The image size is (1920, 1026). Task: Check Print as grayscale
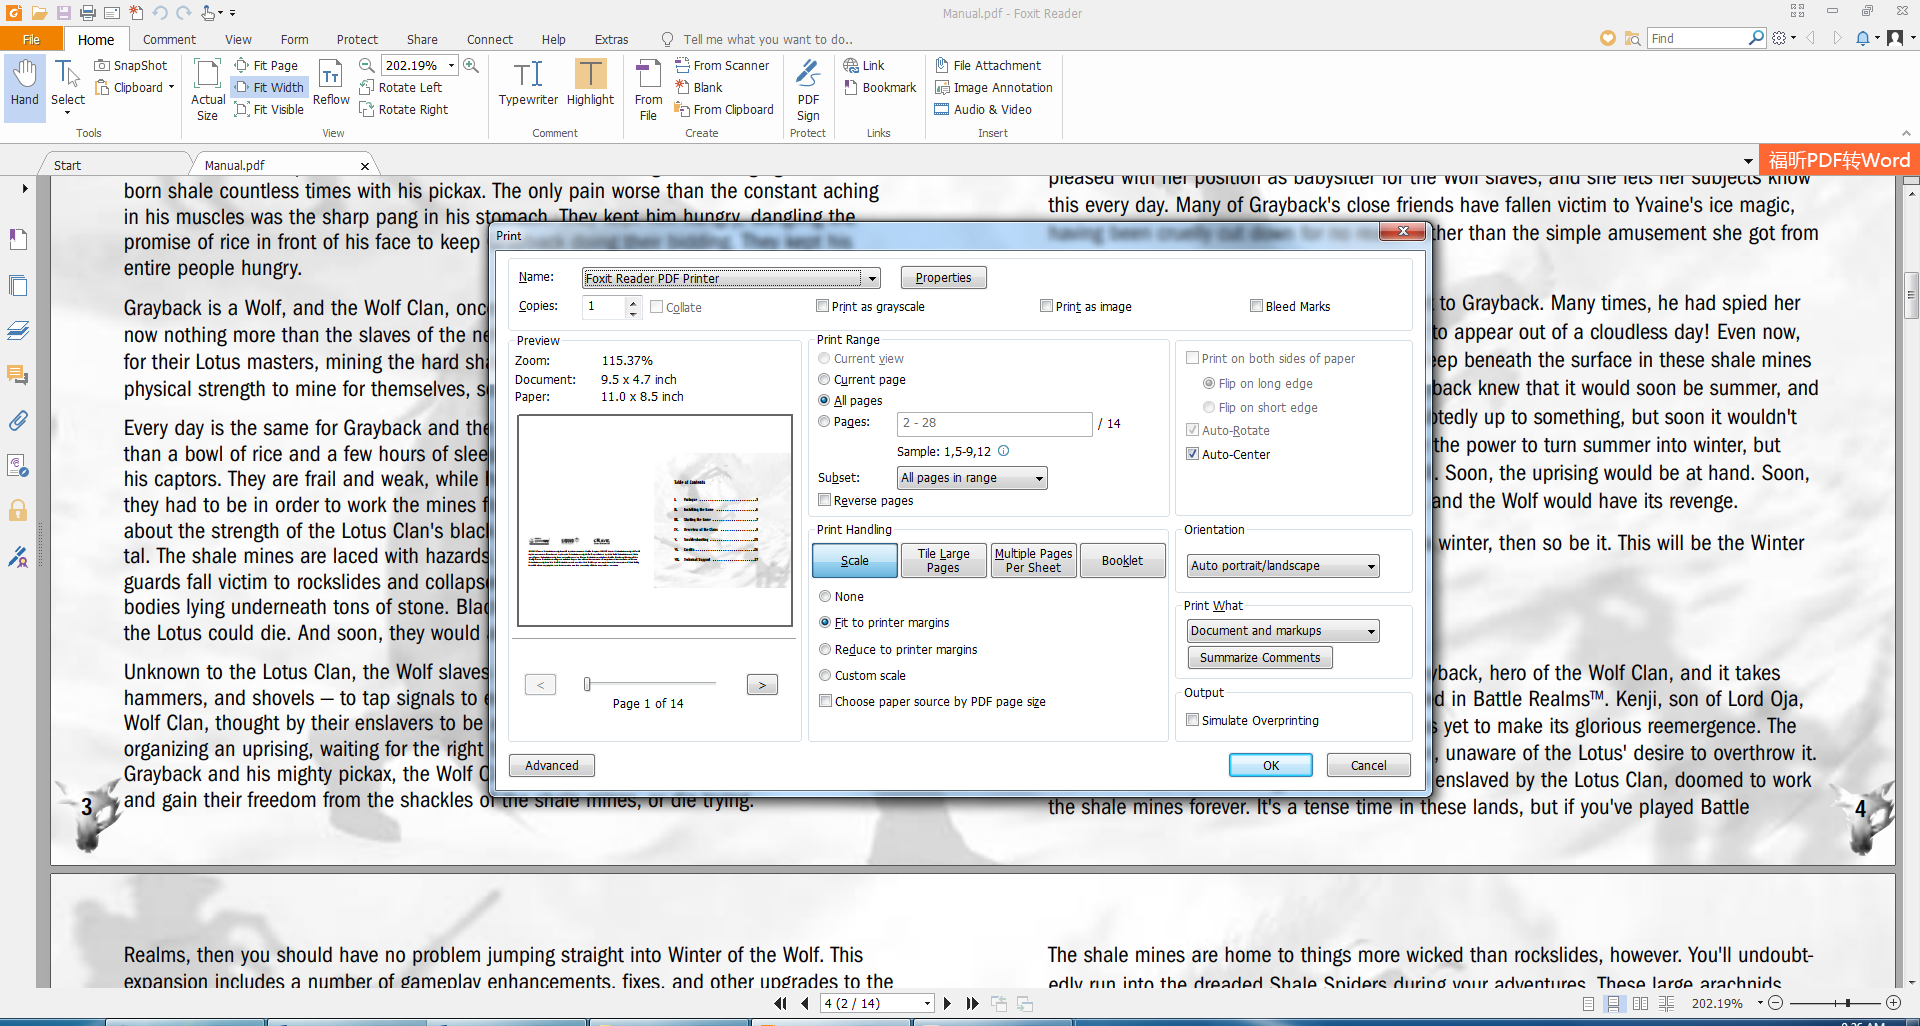pos(823,306)
